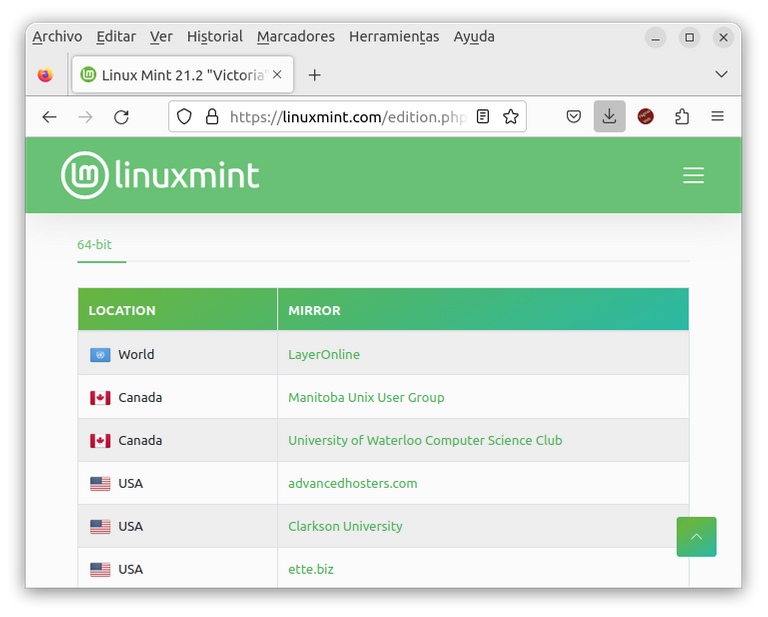
Task: Click the forward navigation arrow
Action: 85,117
